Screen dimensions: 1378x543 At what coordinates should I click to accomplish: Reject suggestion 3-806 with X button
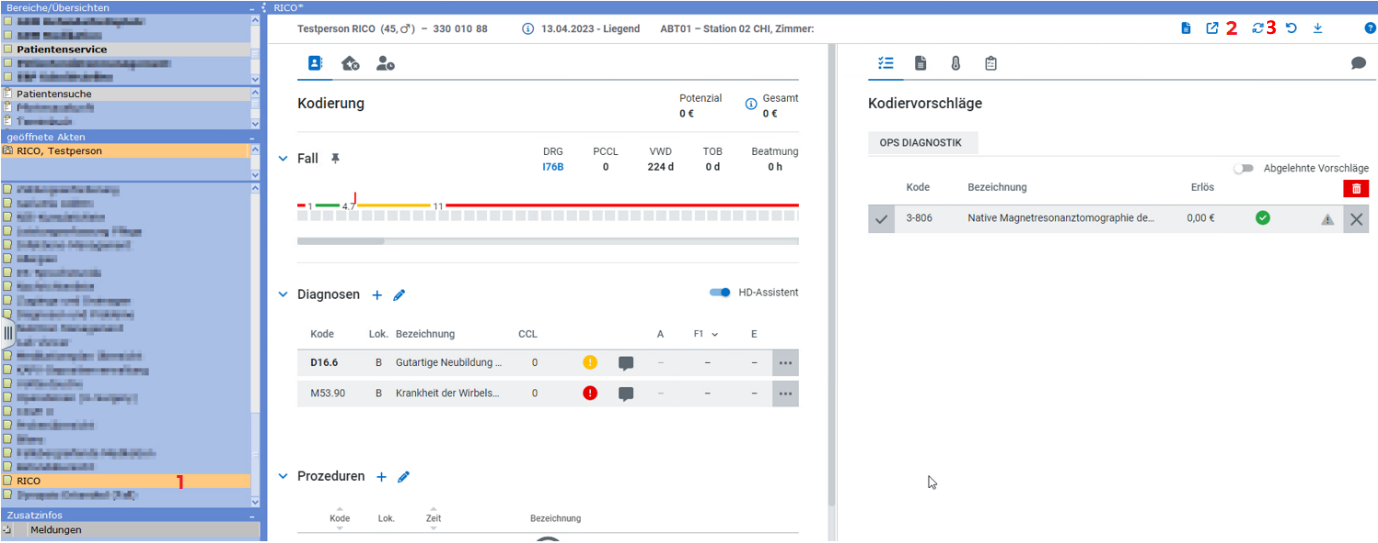click(1356, 219)
